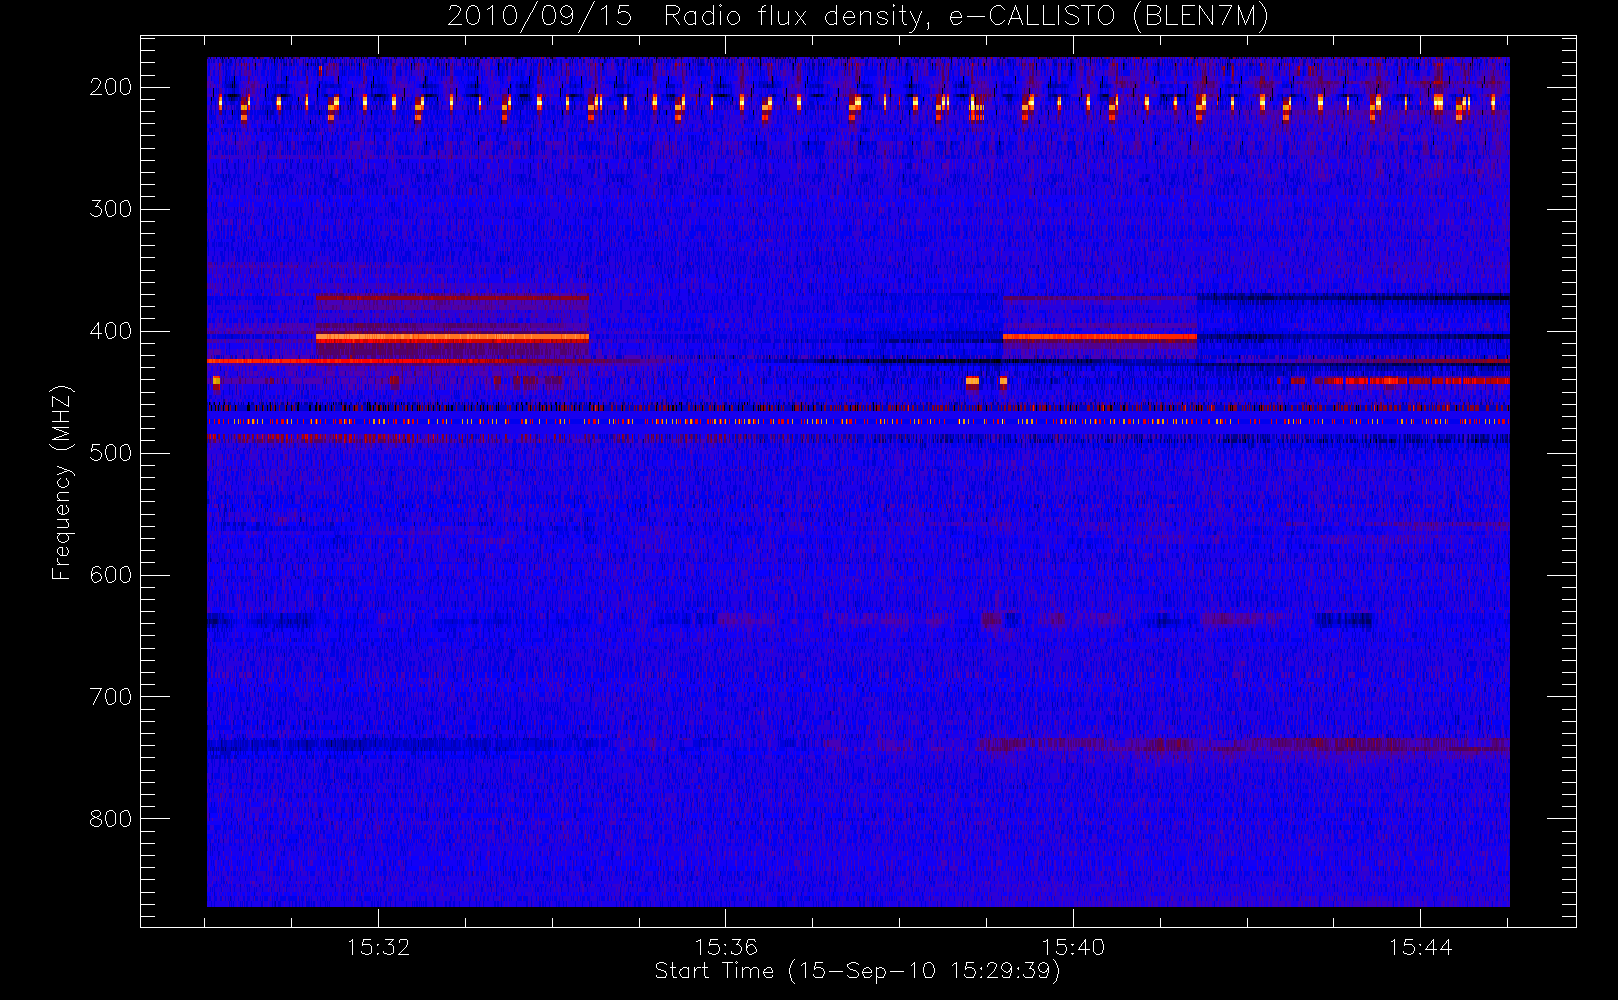Image resolution: width=1618 pixels, height=1000 pixels.
Task: Click the 15:40 time tick label
Action: coord(1073,947)
